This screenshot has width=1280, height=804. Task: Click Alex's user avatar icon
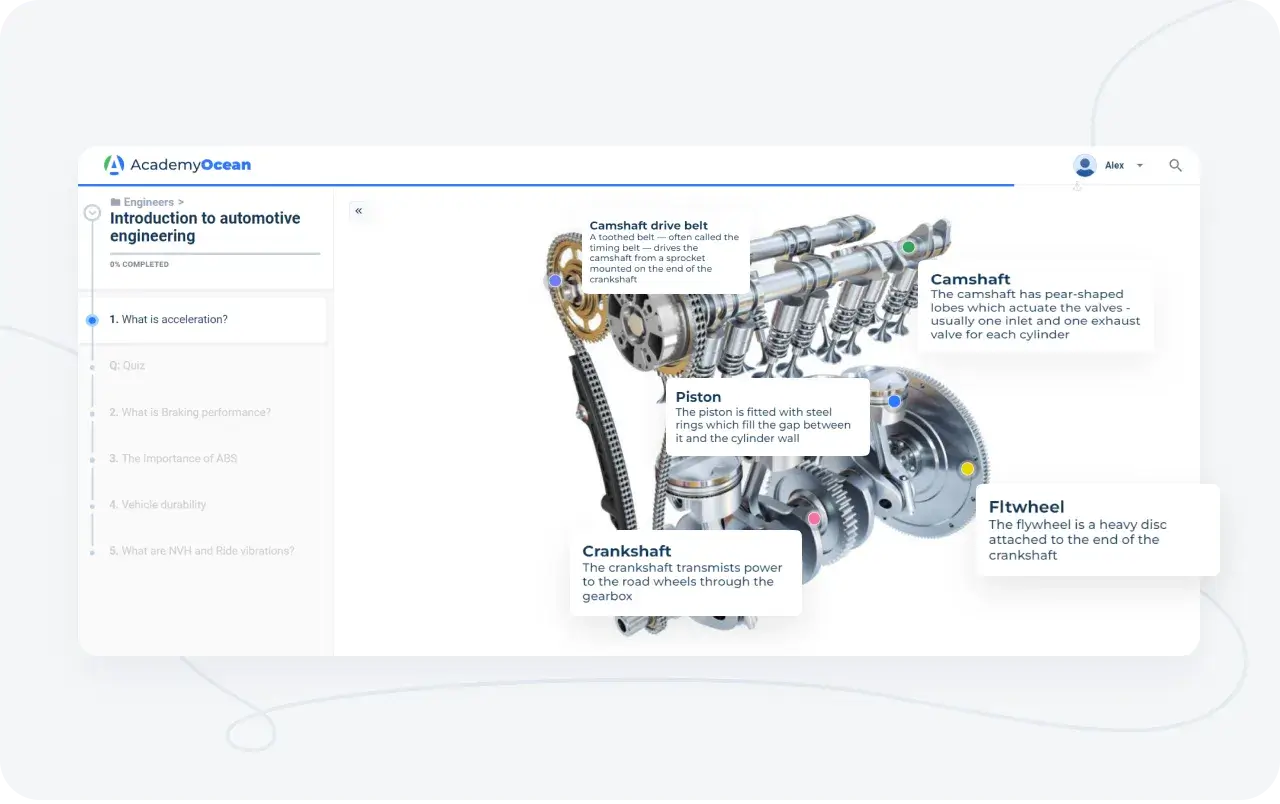tap(1084, 165)
